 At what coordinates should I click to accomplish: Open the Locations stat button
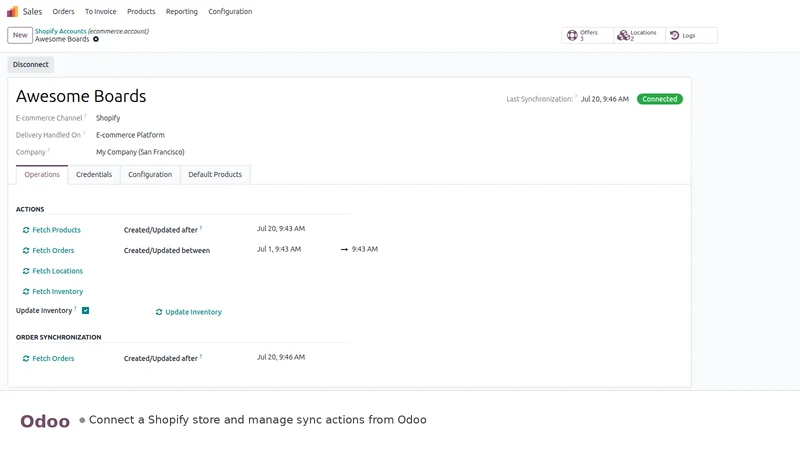point(639,35)
